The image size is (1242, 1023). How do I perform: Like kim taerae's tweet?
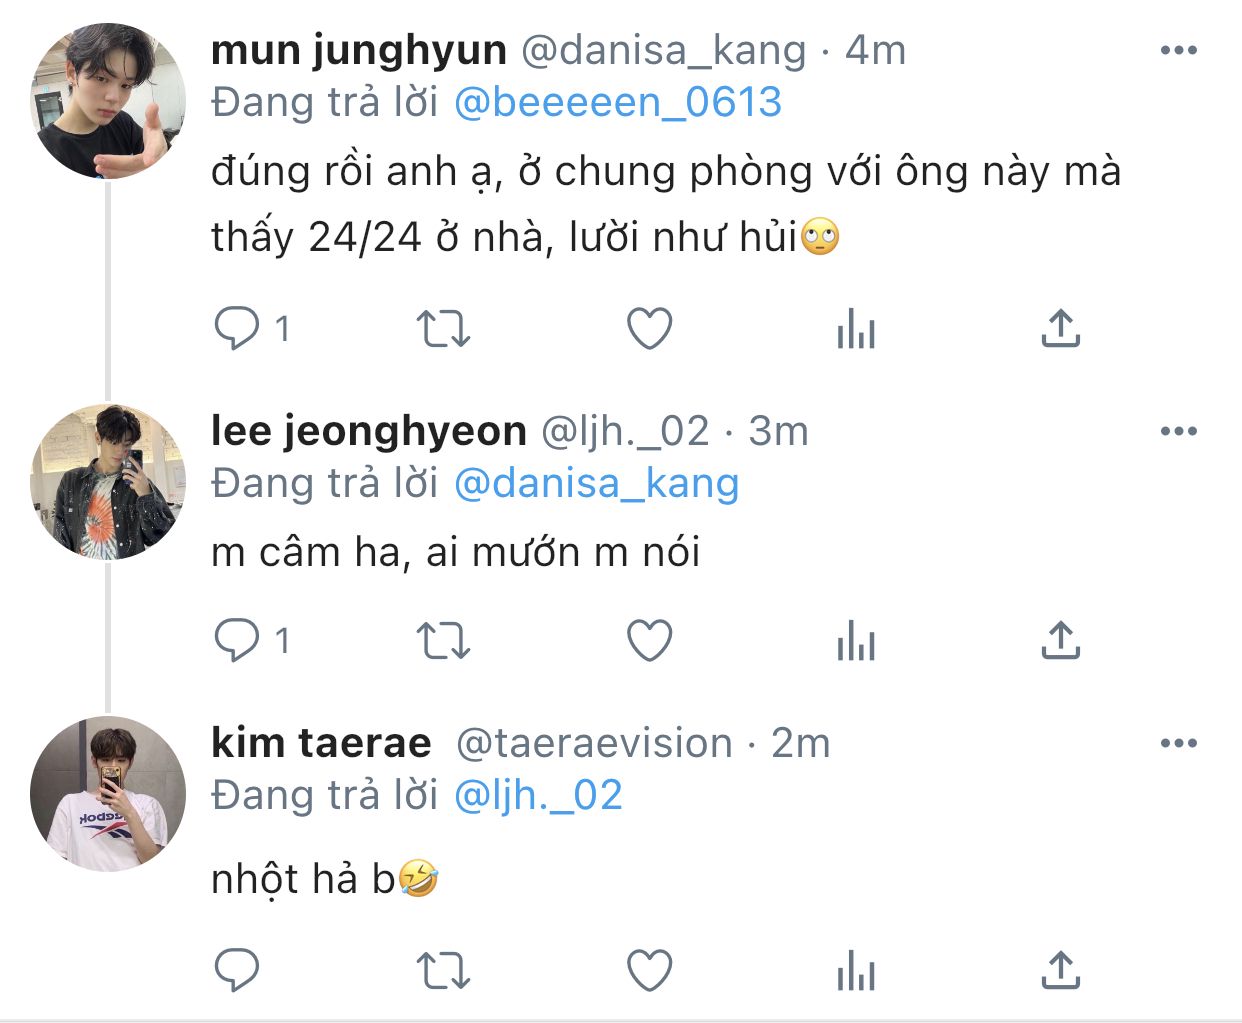click(649, 970)
